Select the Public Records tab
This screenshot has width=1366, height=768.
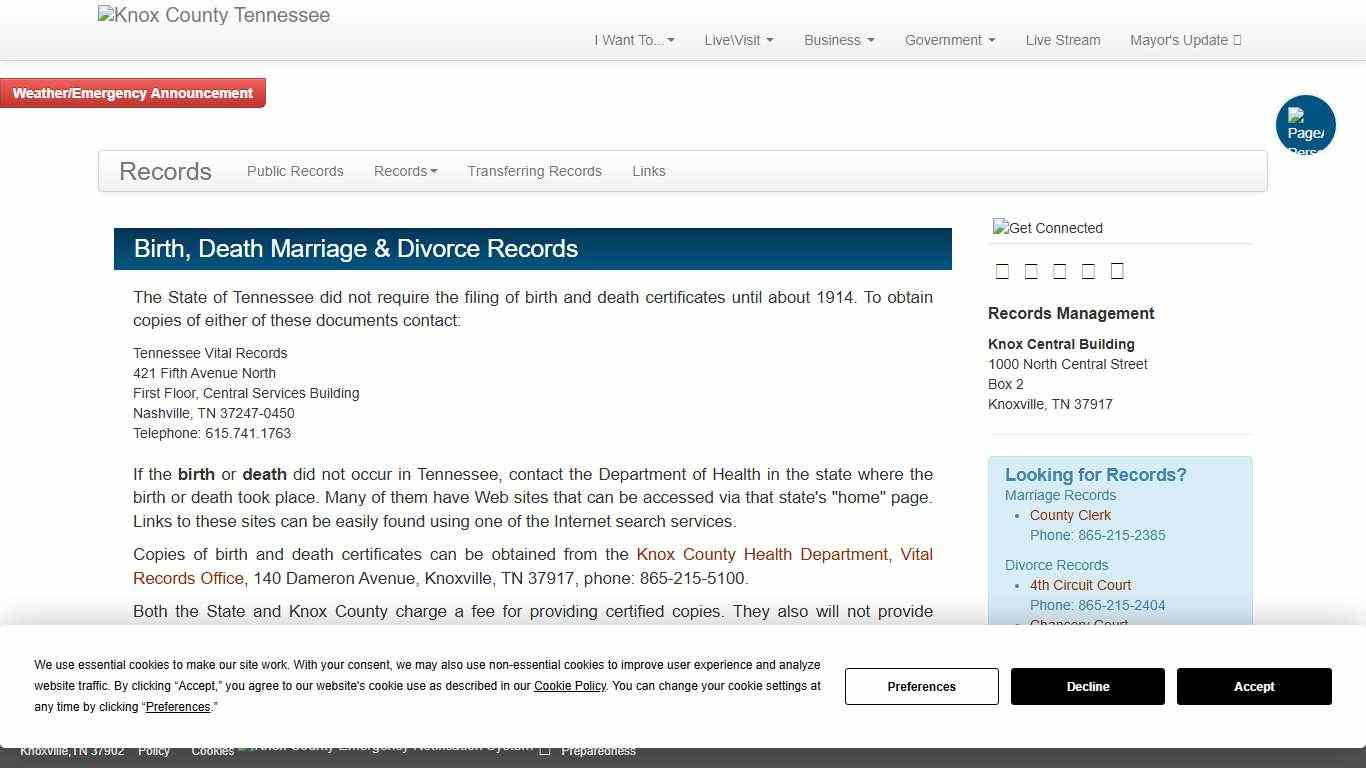click(x=295, y=171)
